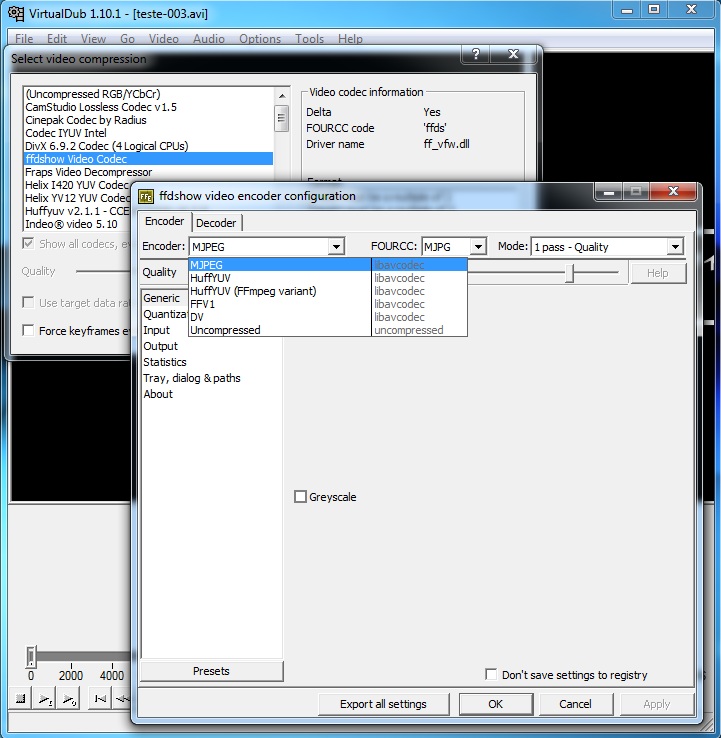Switch to the Encoder tab
721x738 pixels.
coord(164,221)
